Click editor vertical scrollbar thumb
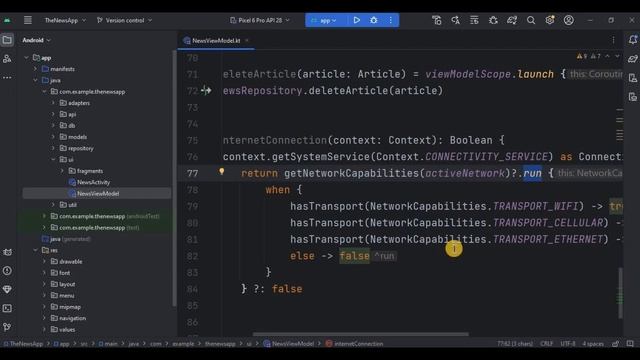This screenshot has height=360, width=640. click(620, 292)
